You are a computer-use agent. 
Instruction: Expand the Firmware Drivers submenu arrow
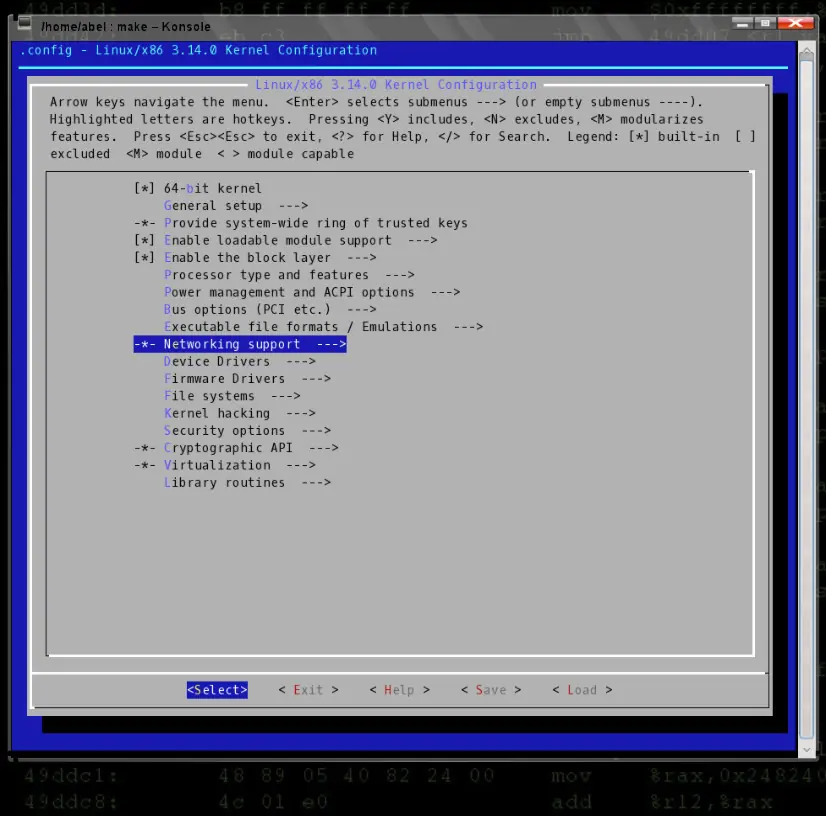[316, 379]
